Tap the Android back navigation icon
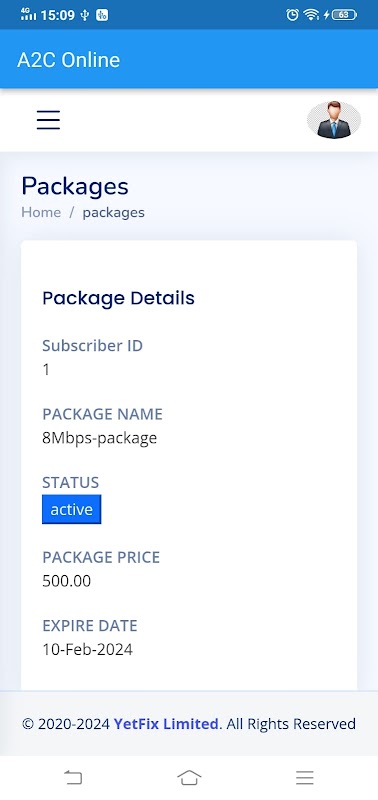Viewport: 378px width, 800px height. 73,778
